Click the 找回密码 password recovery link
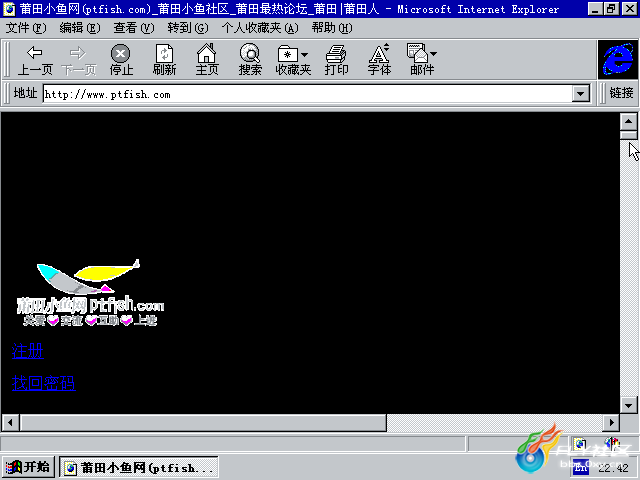 (43, 383)
